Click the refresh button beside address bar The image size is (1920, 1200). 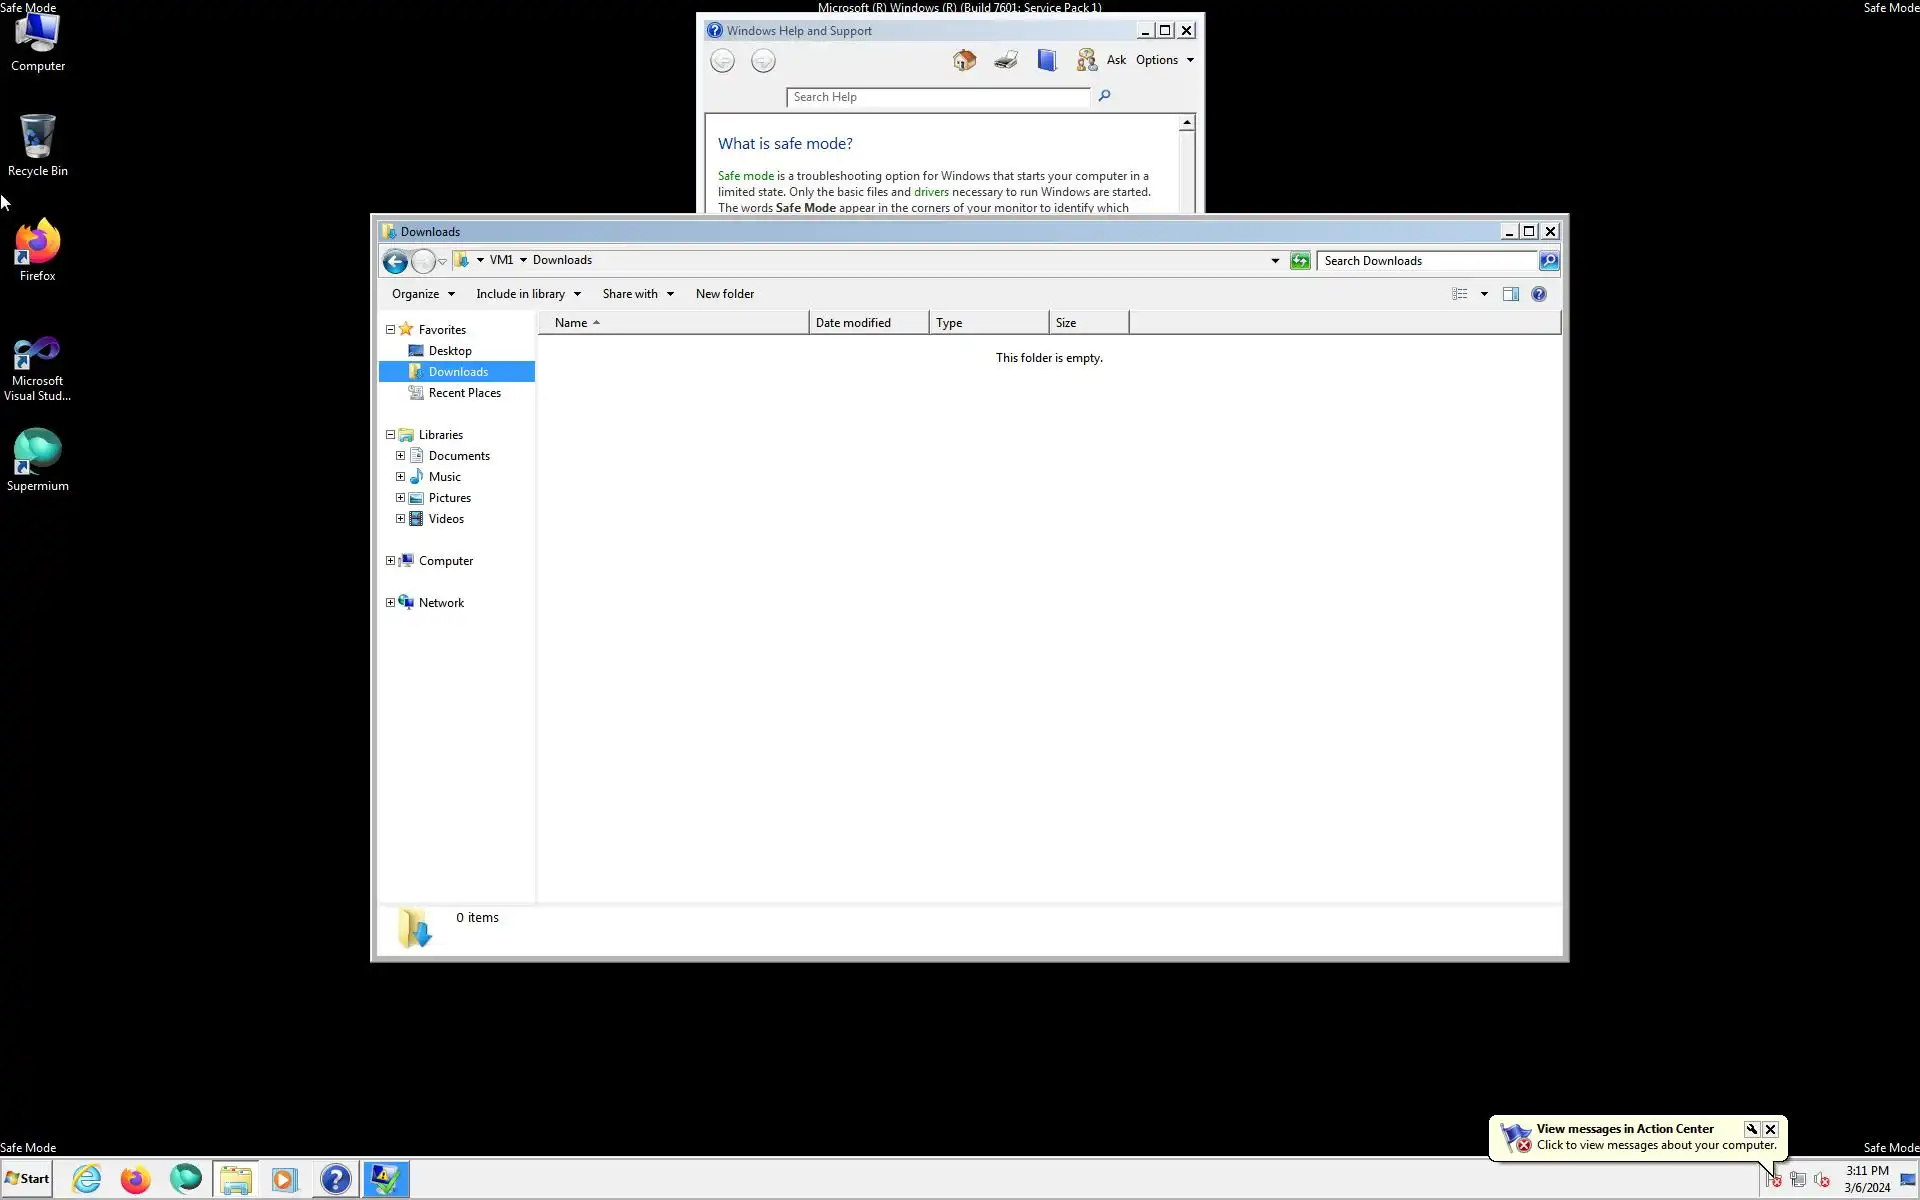(1300, 261)
